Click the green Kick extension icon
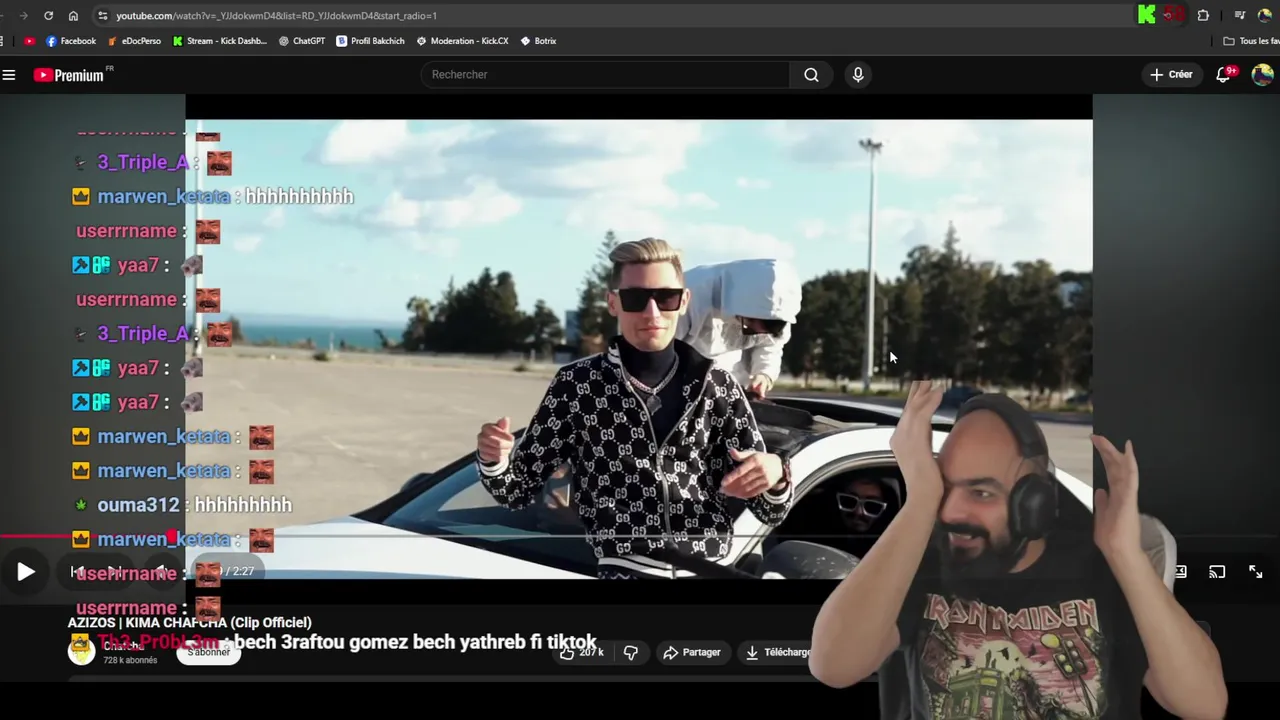Image resolution: width=1280 pixels, height=720 pixels. (1147, 15)
